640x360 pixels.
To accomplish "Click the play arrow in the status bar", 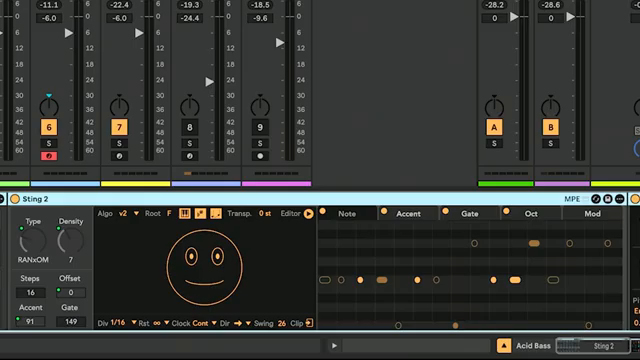I will pos(334,346).
